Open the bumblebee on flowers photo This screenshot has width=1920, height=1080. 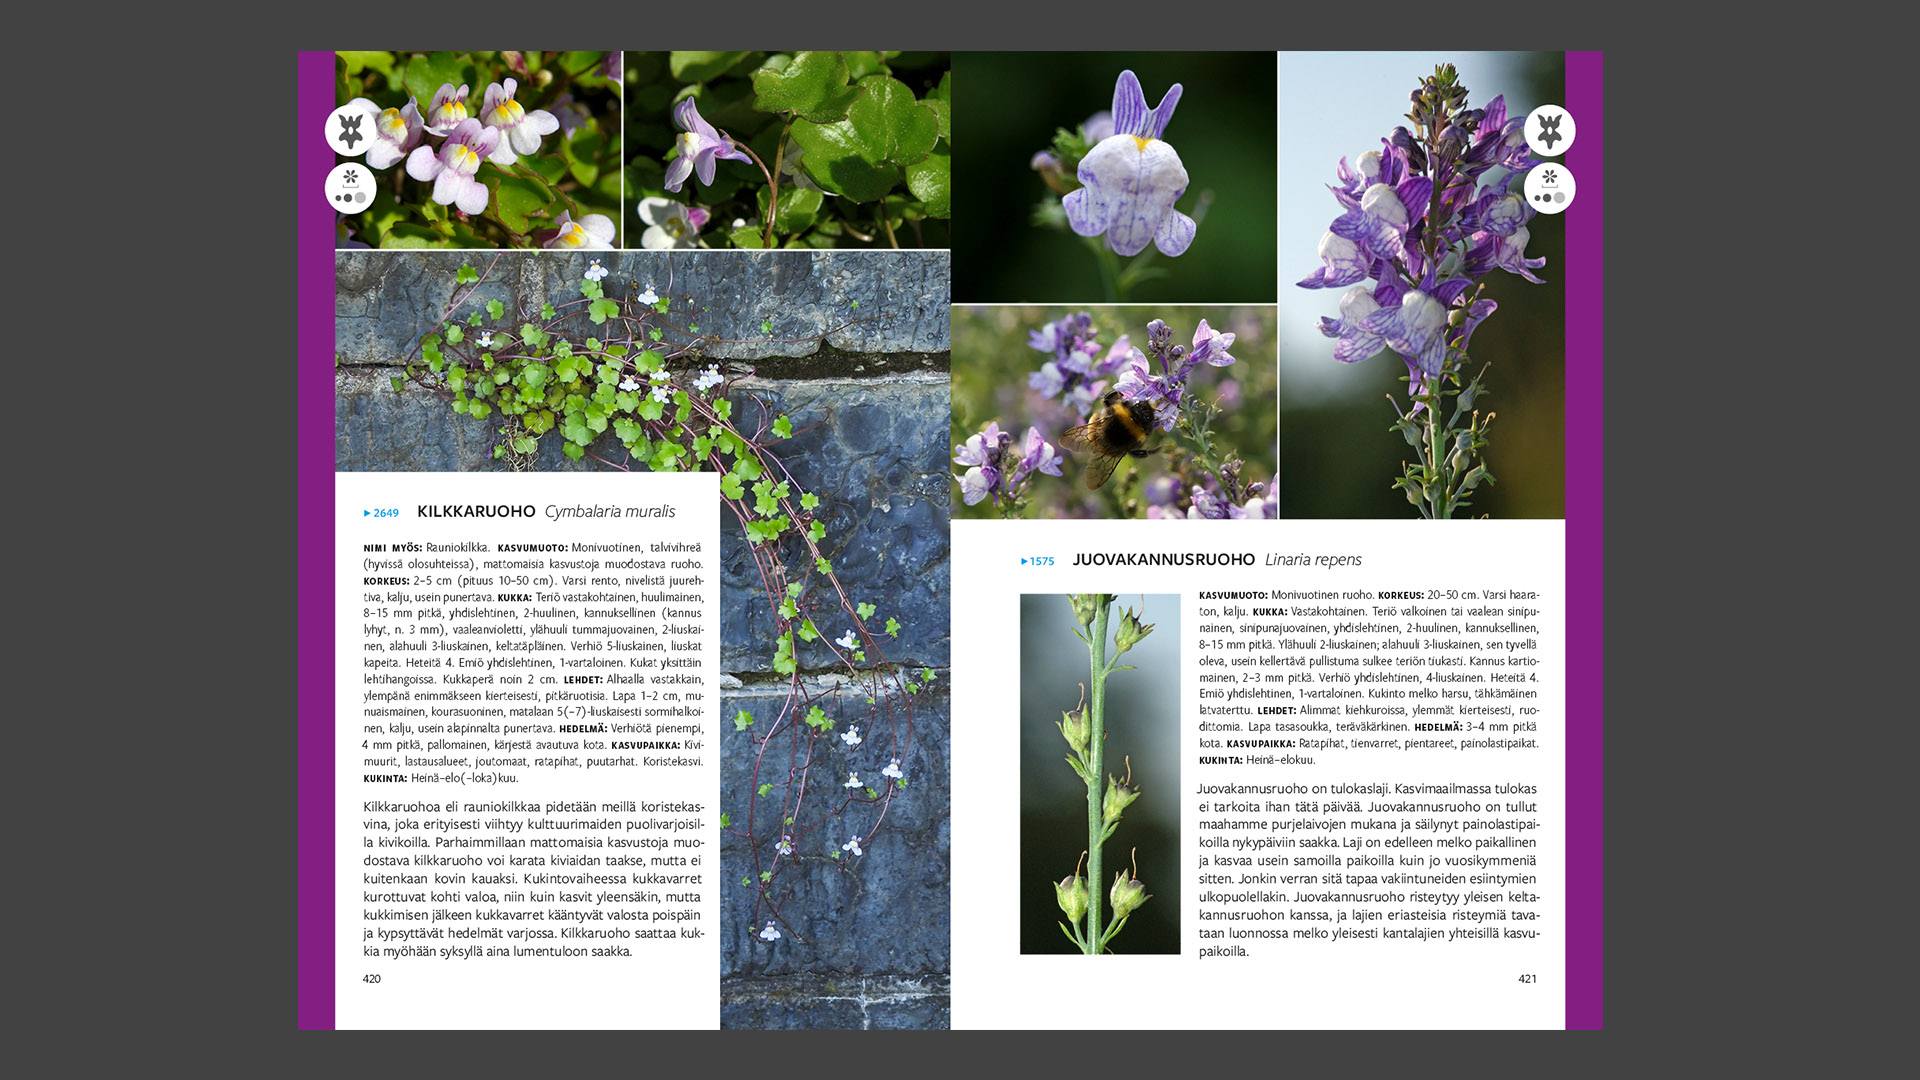coord(1113,412)
